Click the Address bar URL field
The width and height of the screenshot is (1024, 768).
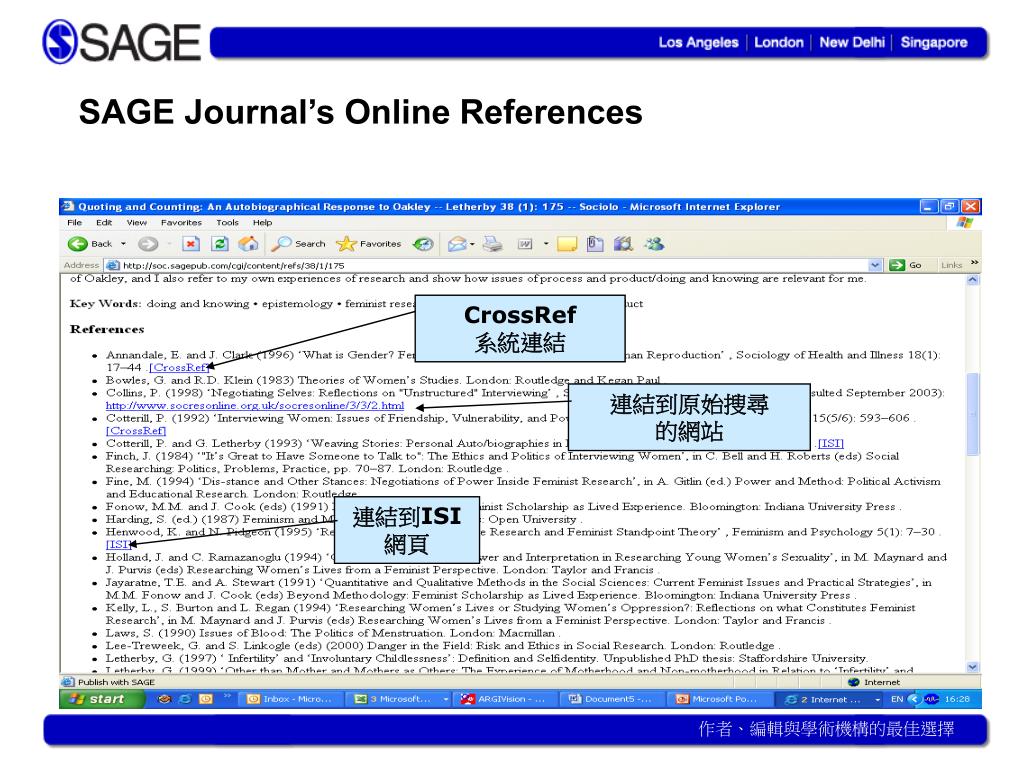tap(493, 265)
